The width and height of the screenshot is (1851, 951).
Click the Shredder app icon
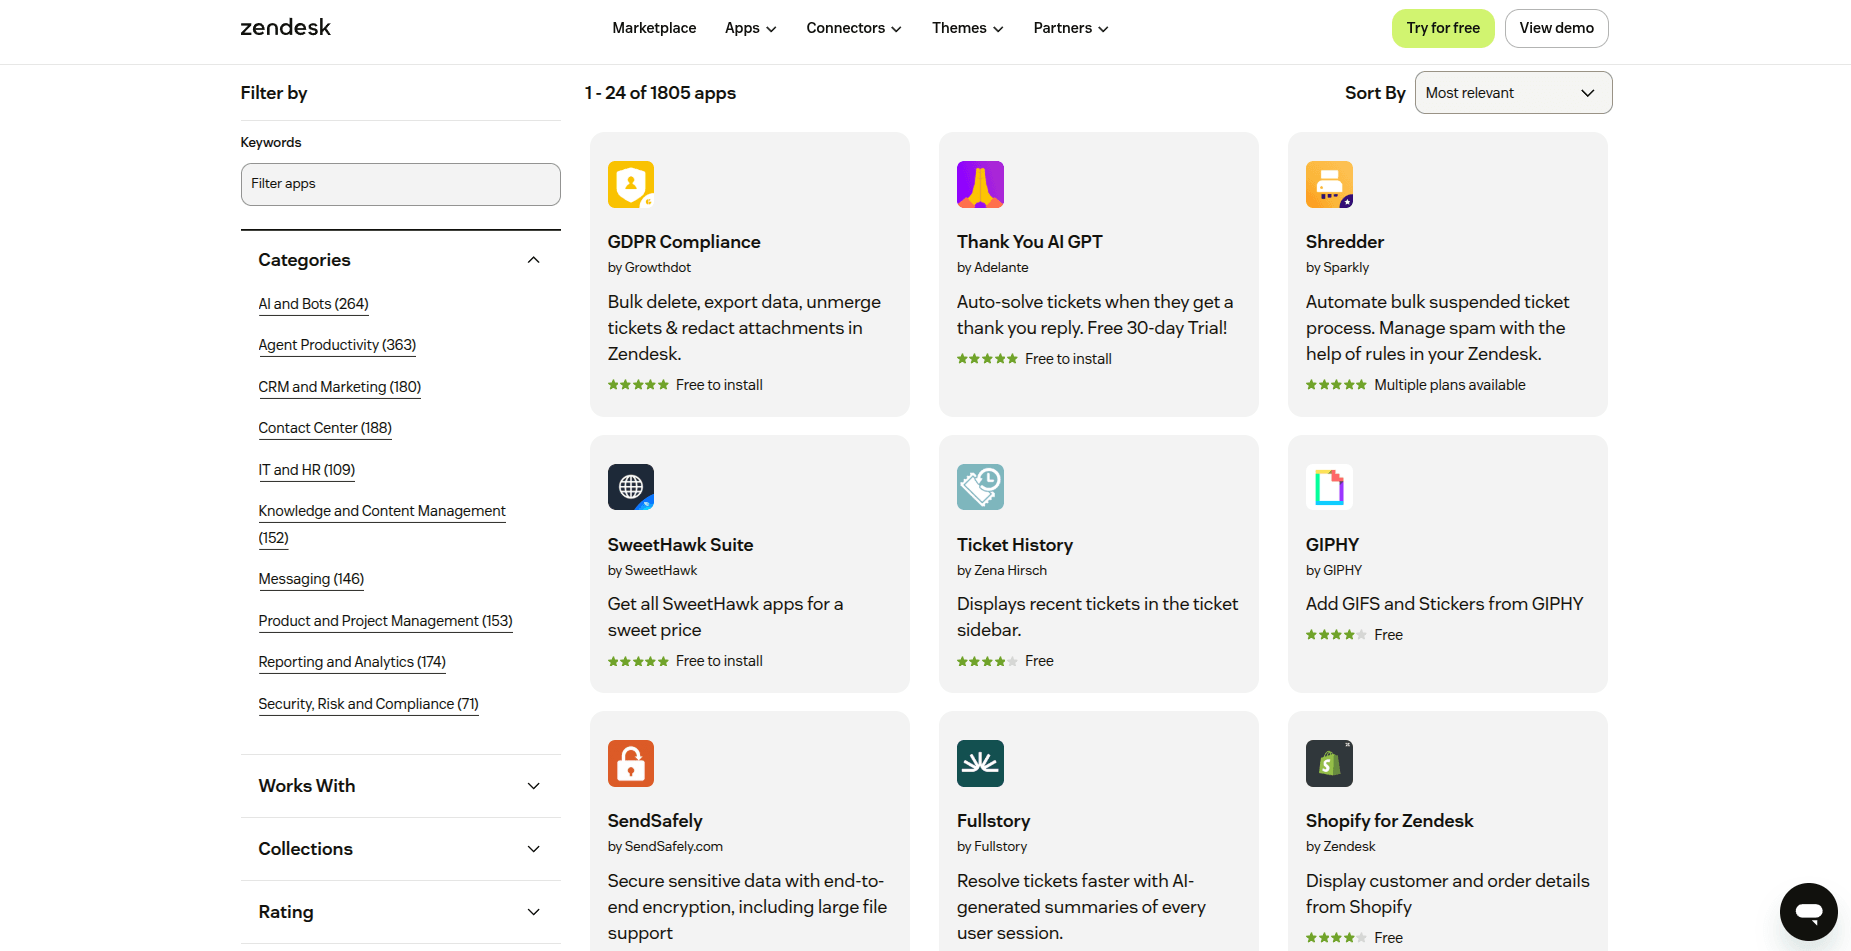[1329, 184]
